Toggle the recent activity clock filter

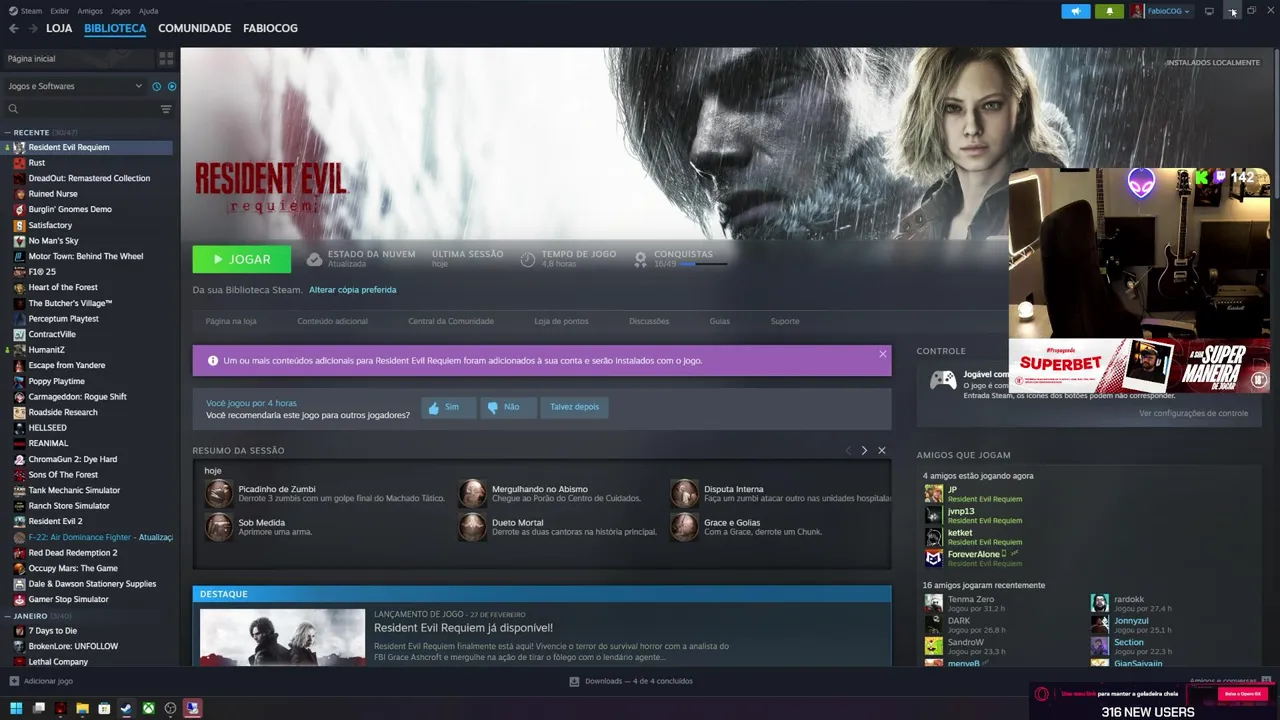157,86
